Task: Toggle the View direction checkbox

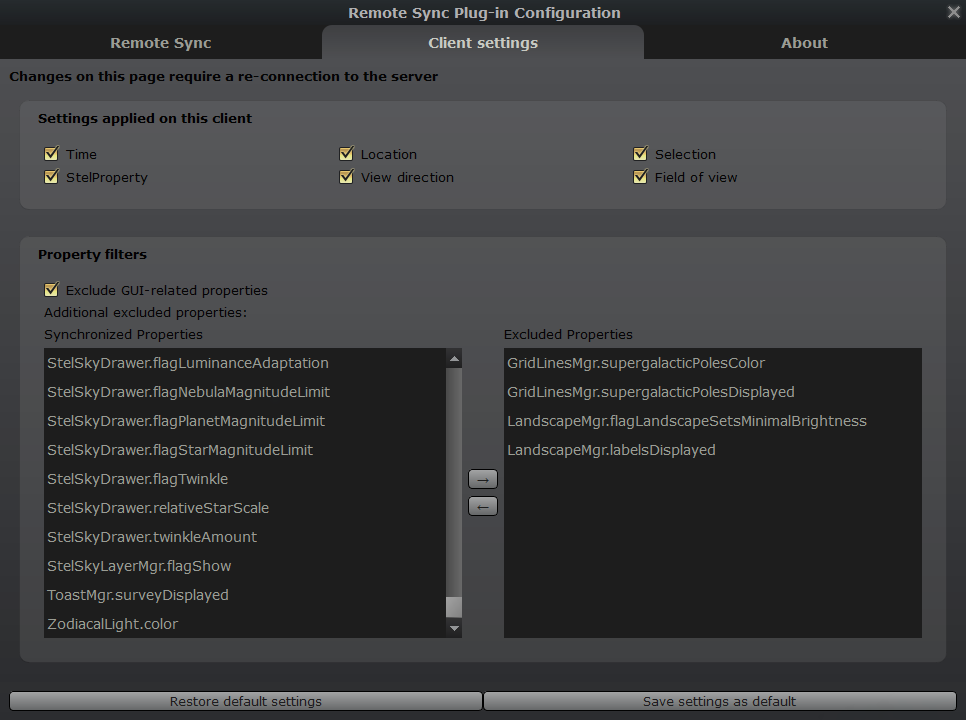Action: 347,177
